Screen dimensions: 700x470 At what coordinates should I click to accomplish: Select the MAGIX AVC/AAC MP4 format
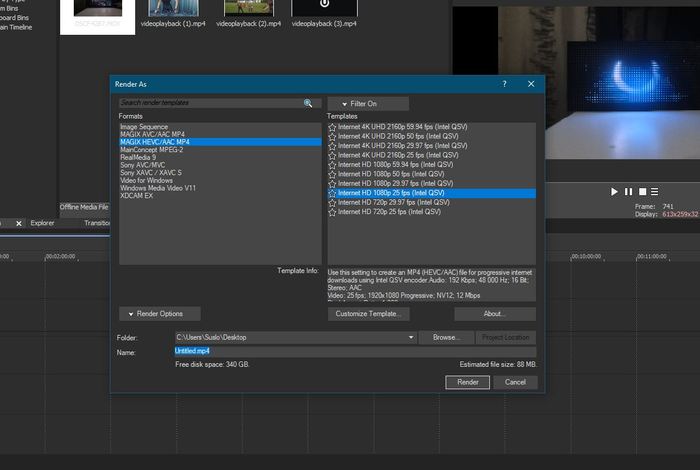tap(154, 135)
